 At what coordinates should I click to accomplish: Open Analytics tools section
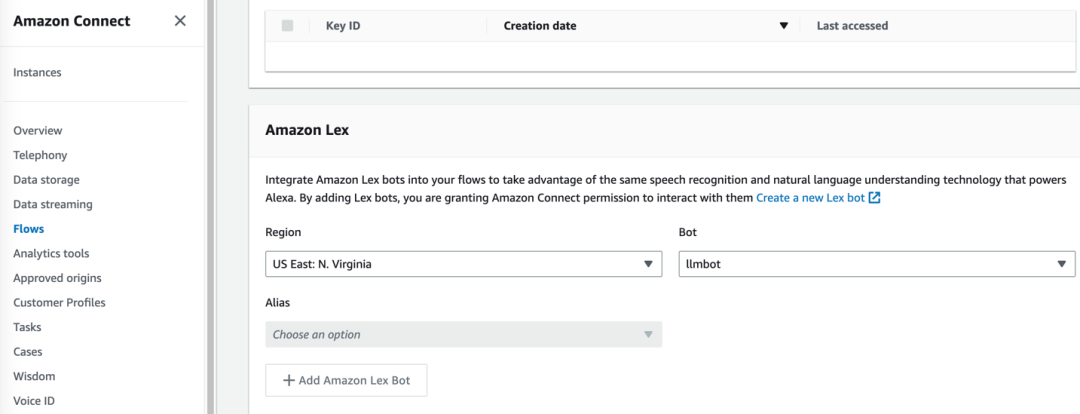tap(51, 253)
